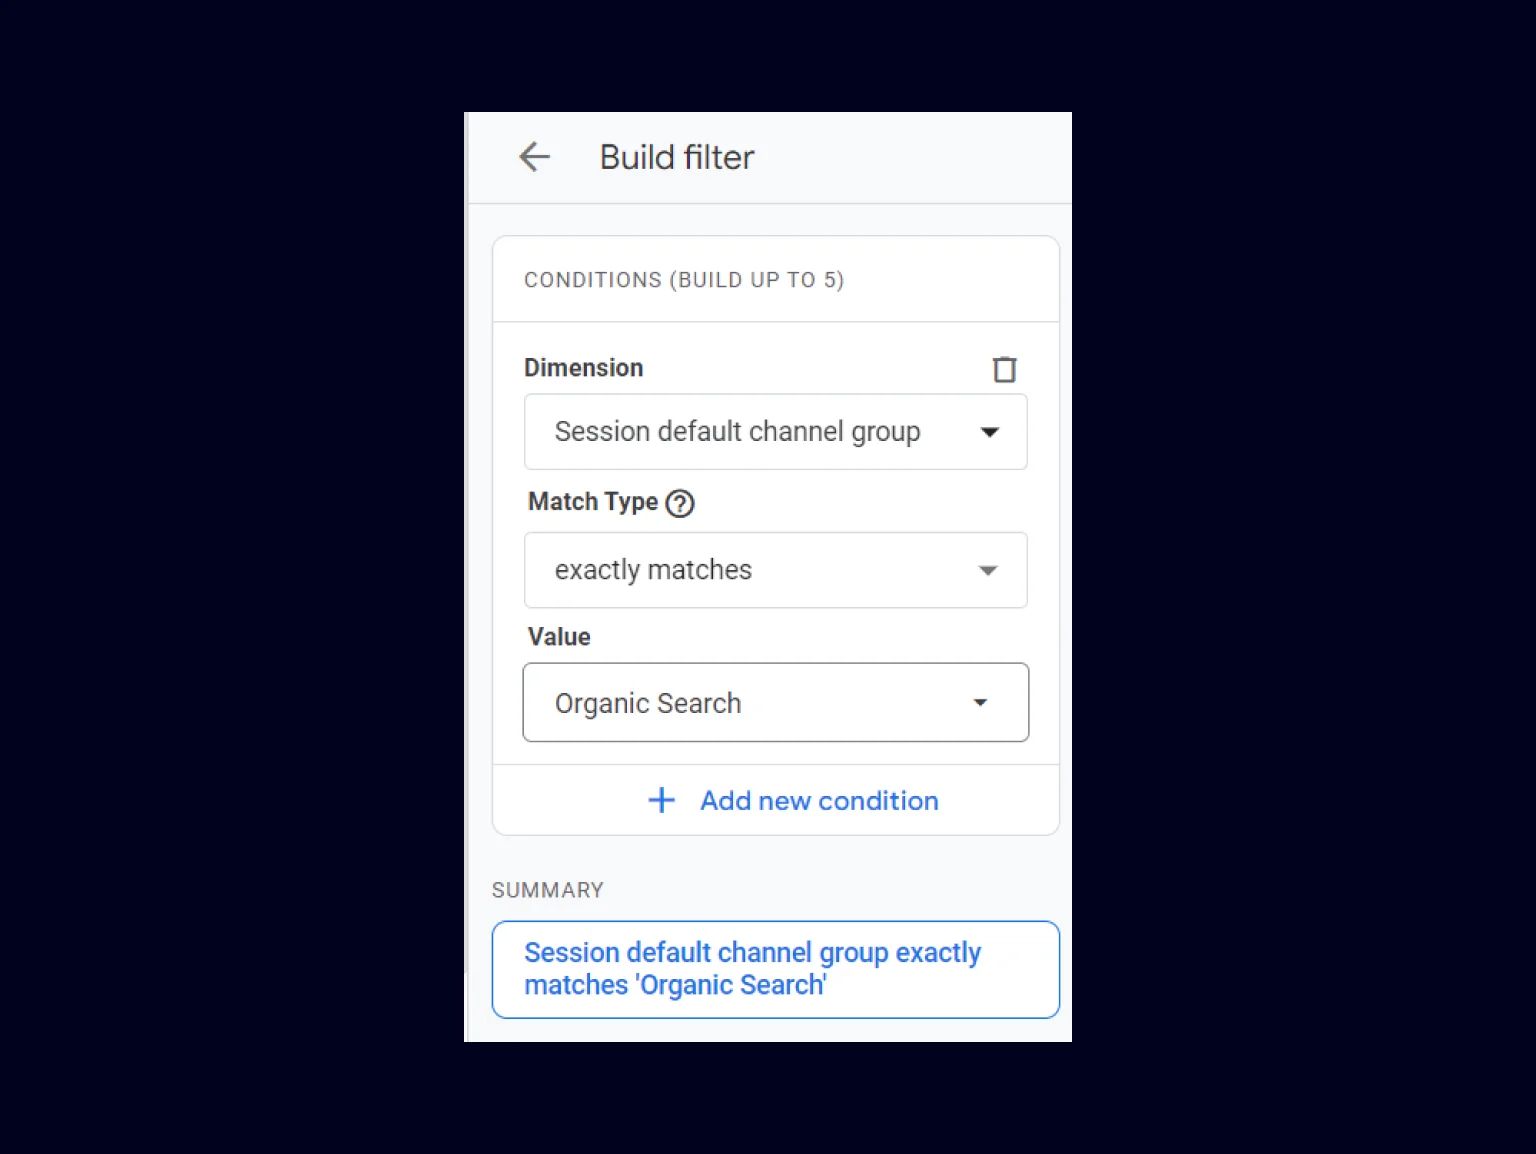Expand the Organic Search value dropdown arrow
Viewport: 1536px width, 1154px height.
[980, 703]
